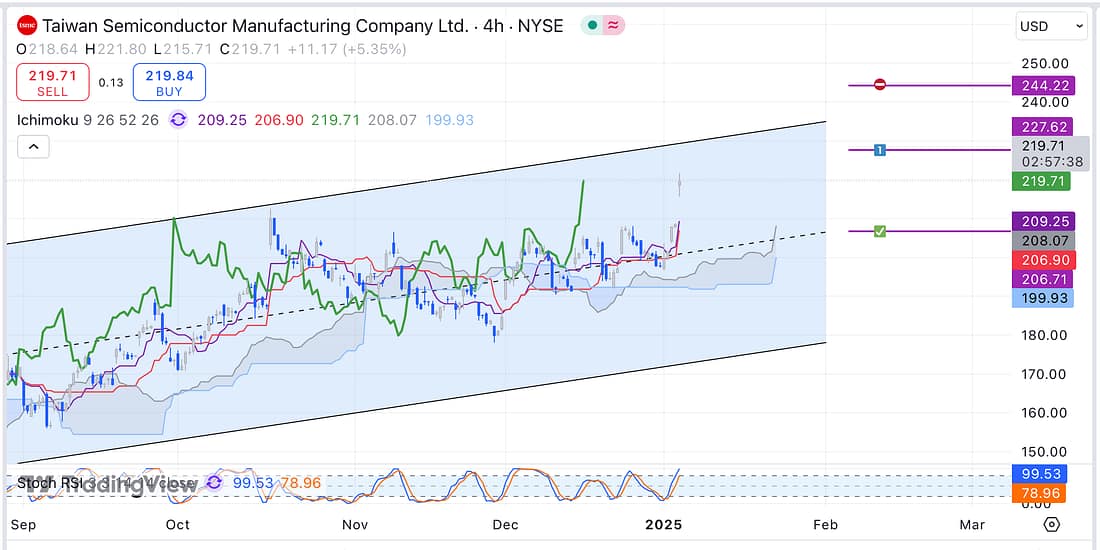Screen dimensions: 1100x550
Task: Click the Ichimoku purple refresh icon
Action: click(x=178, y=120)
